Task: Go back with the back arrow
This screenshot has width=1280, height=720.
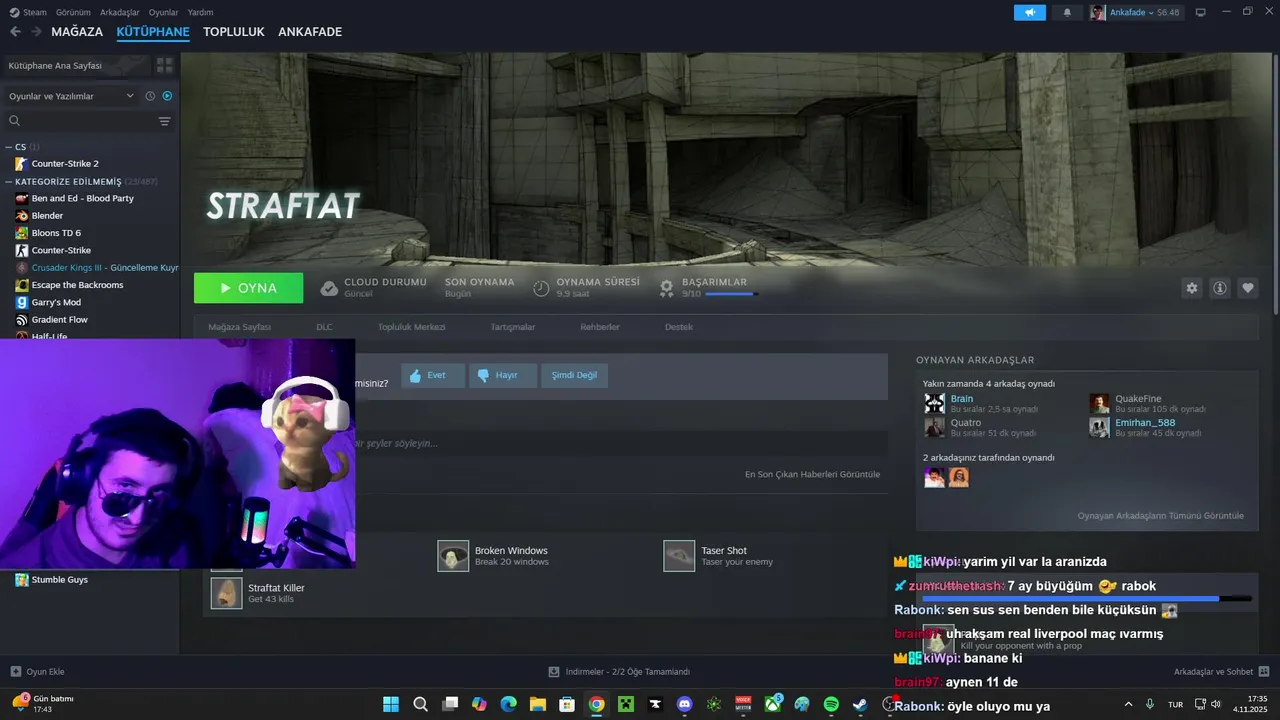Action: 15,32
